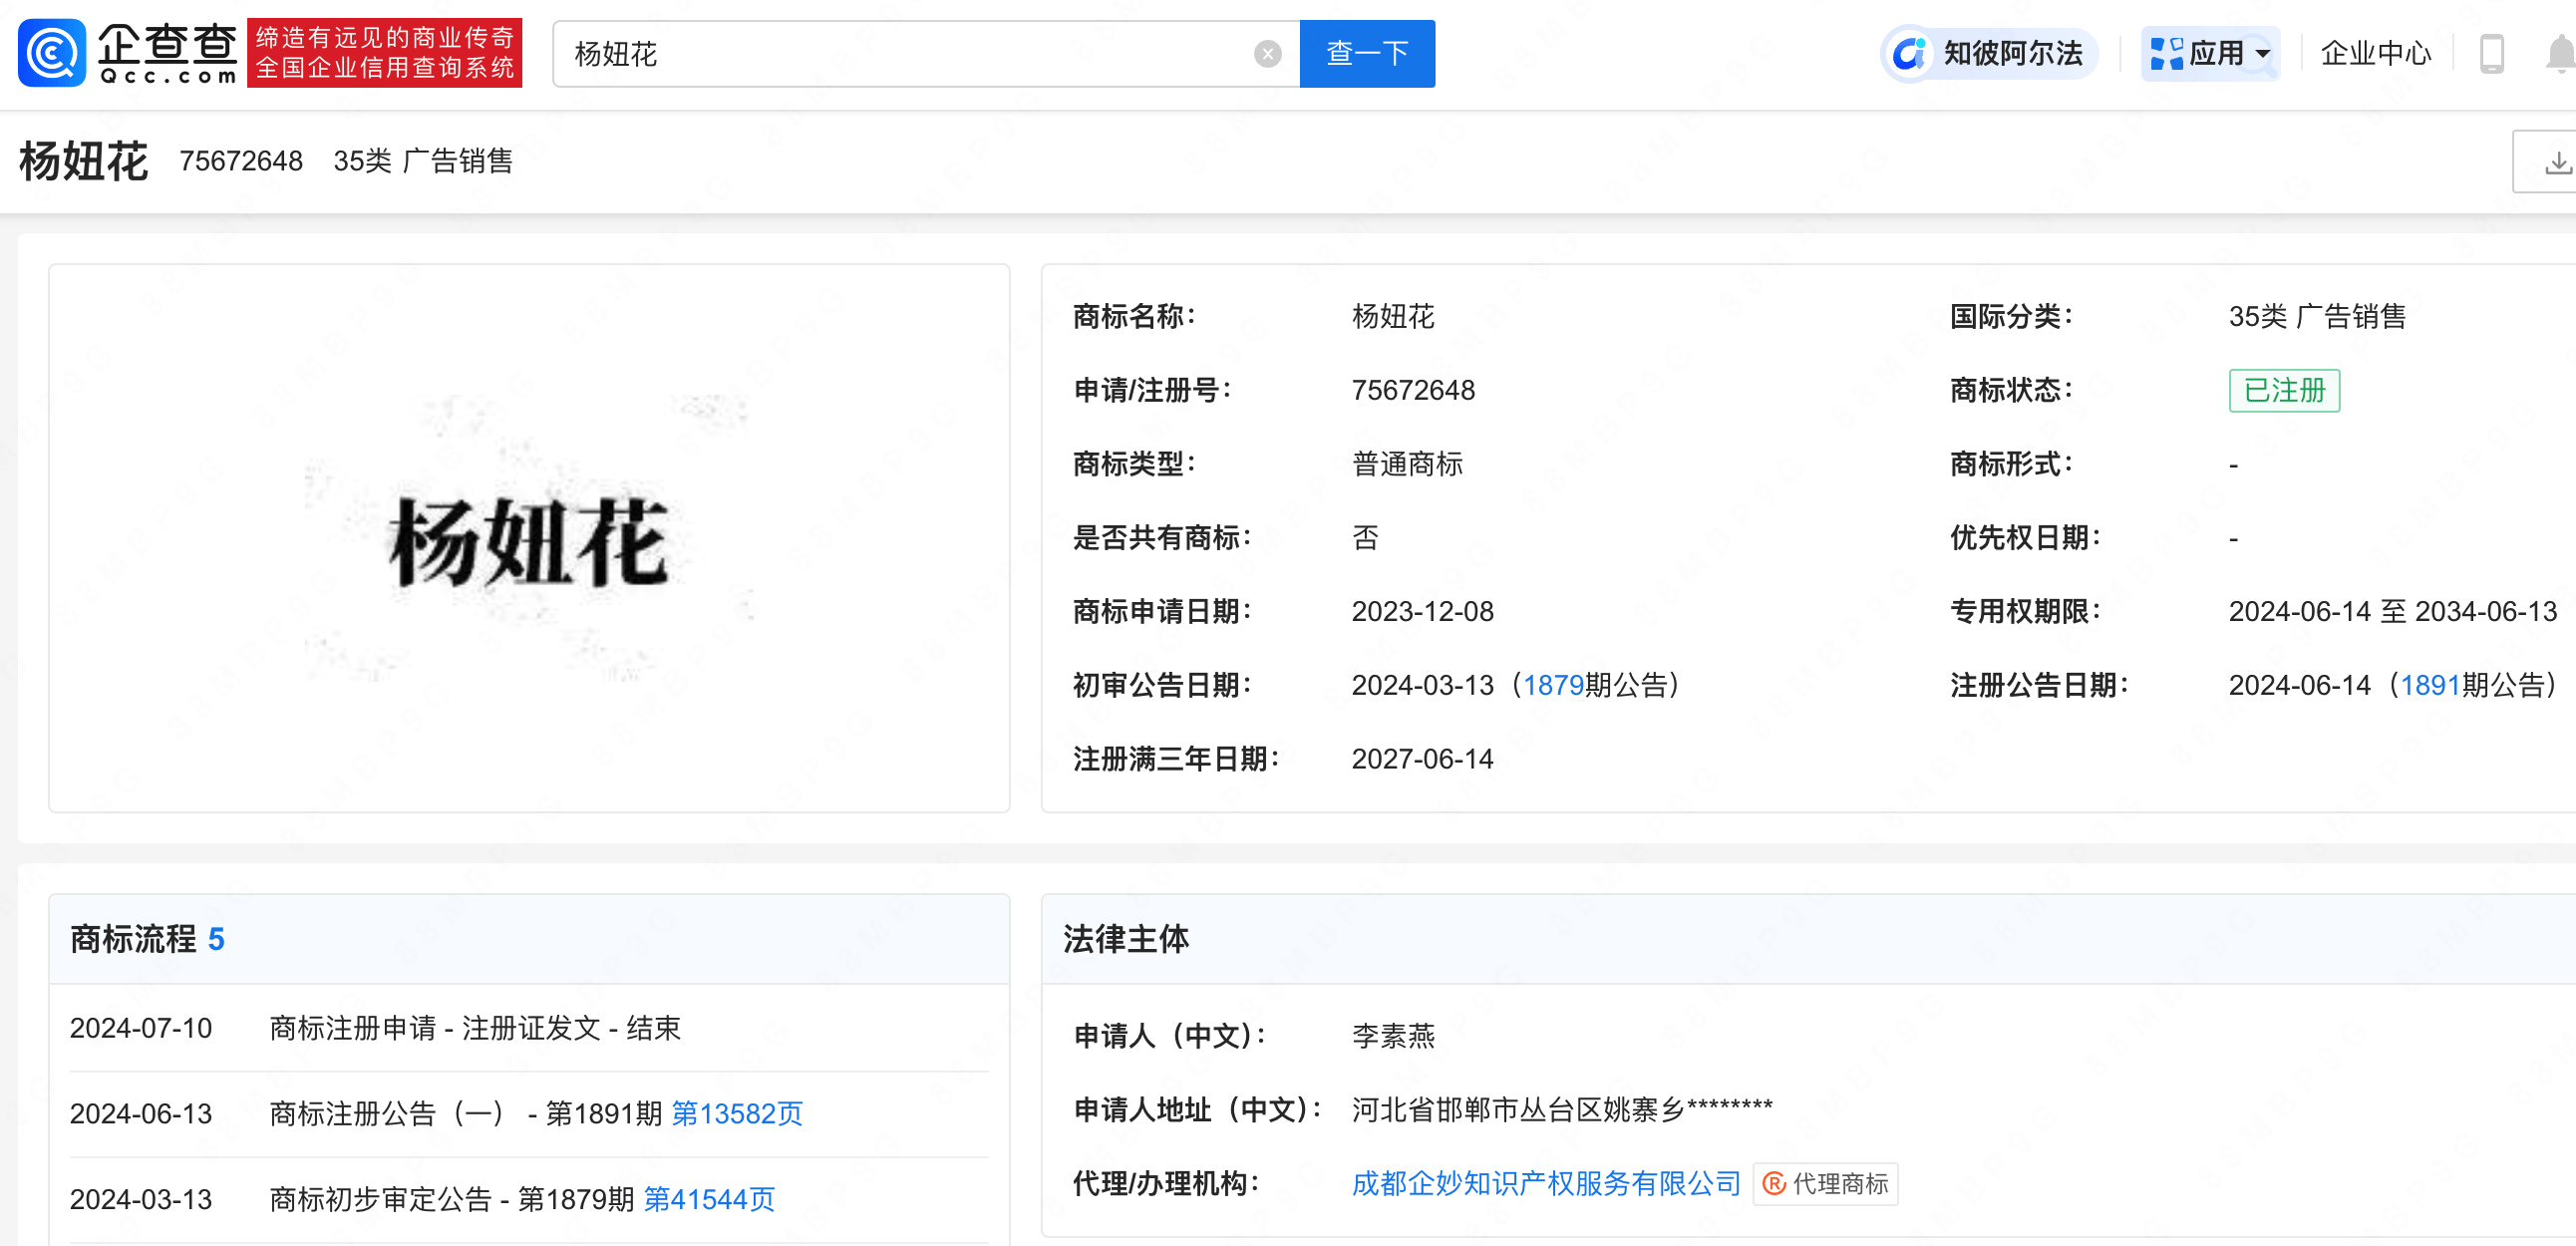Click the 2024-07-10 process row

[x=529, y=1028]
